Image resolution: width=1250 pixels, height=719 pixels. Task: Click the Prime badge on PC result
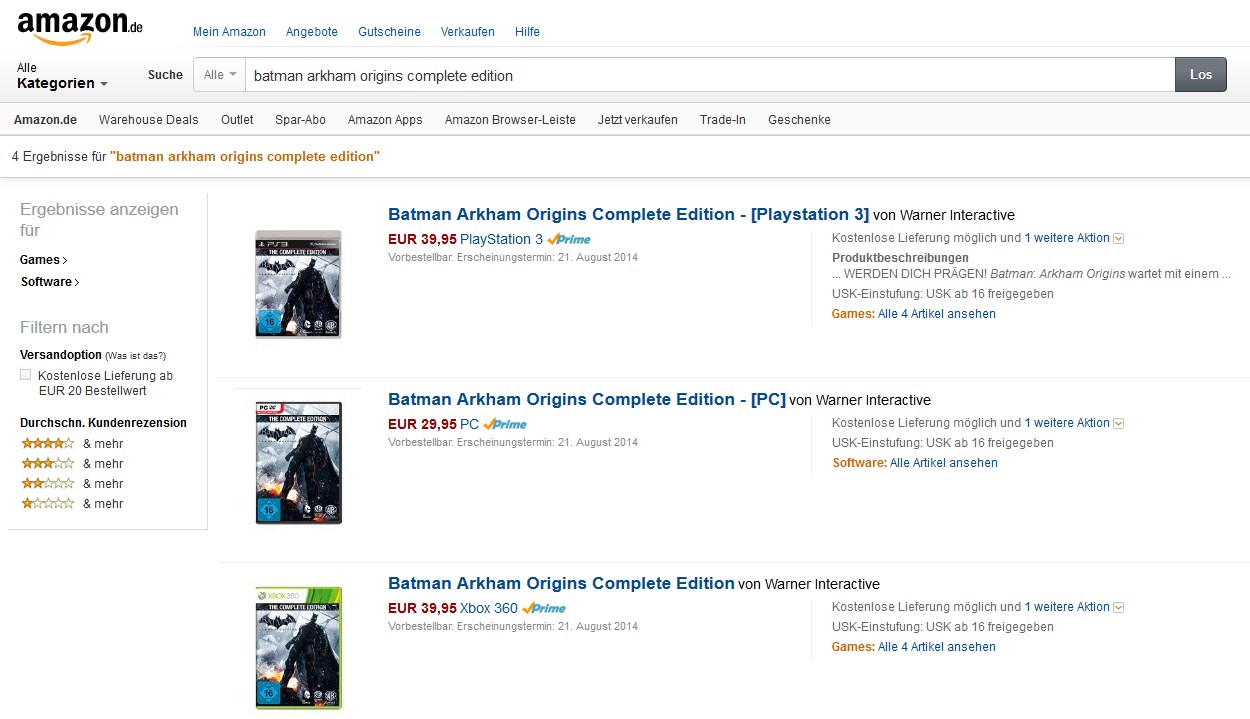click(505, 424)
